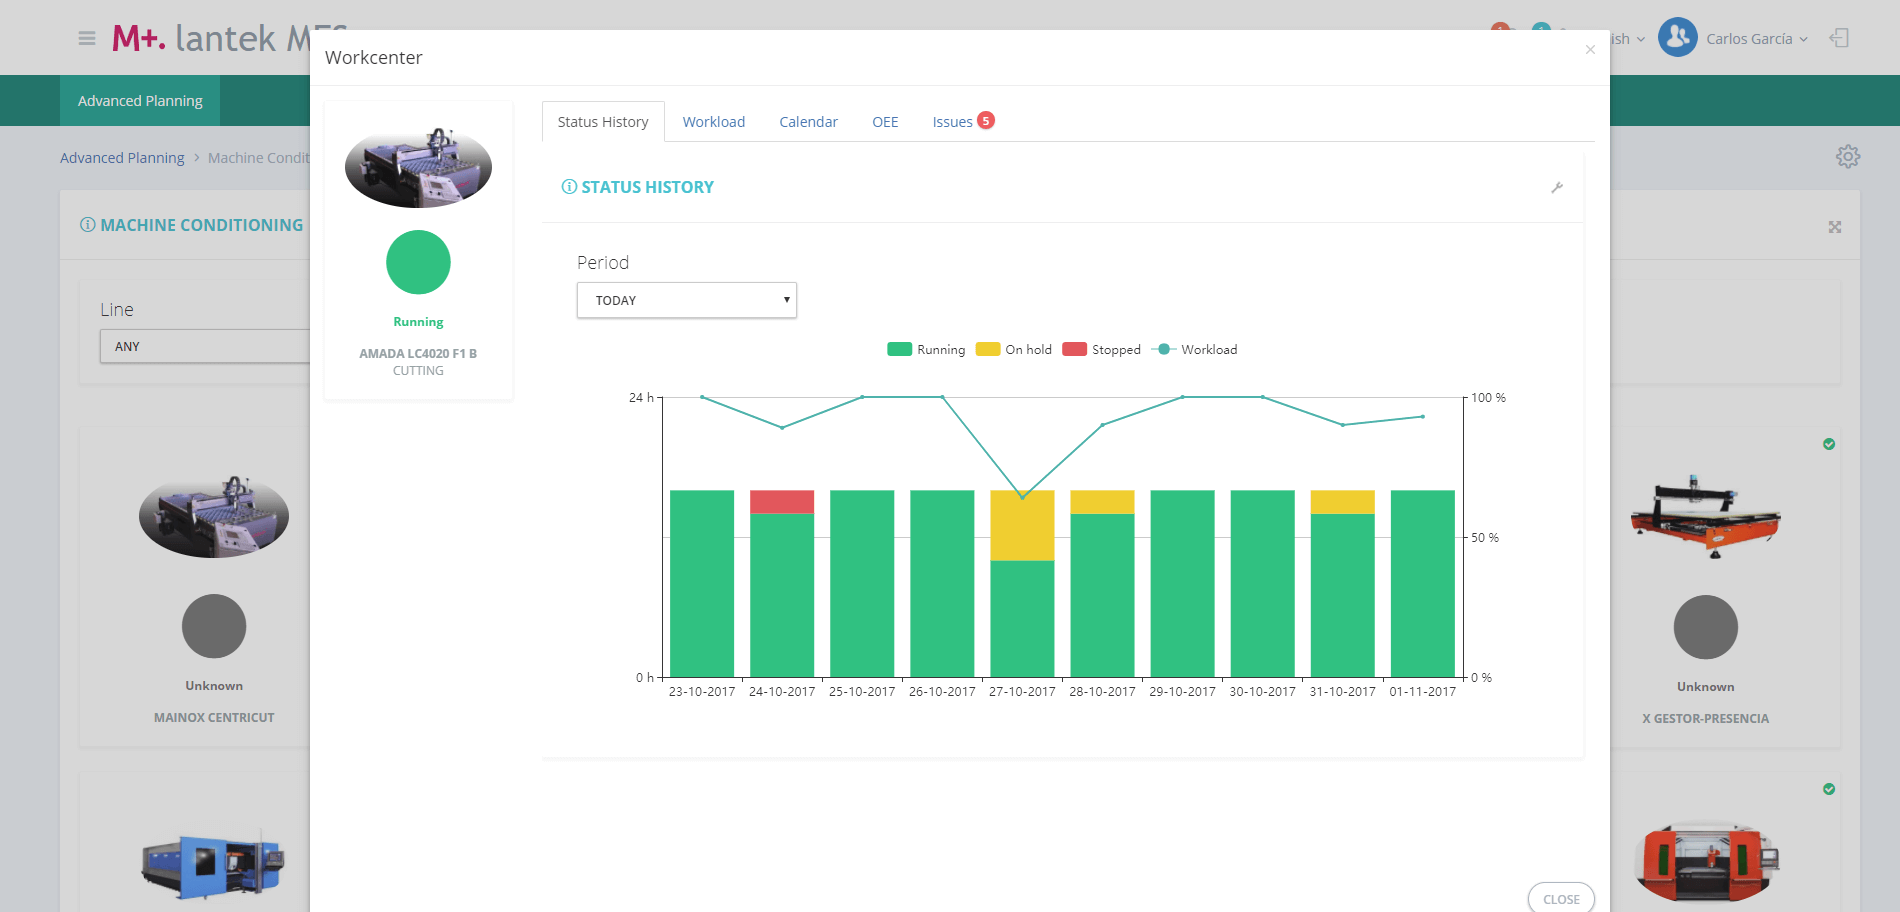
Task: Switch to the Workload tab
Action: pos(713,122)
